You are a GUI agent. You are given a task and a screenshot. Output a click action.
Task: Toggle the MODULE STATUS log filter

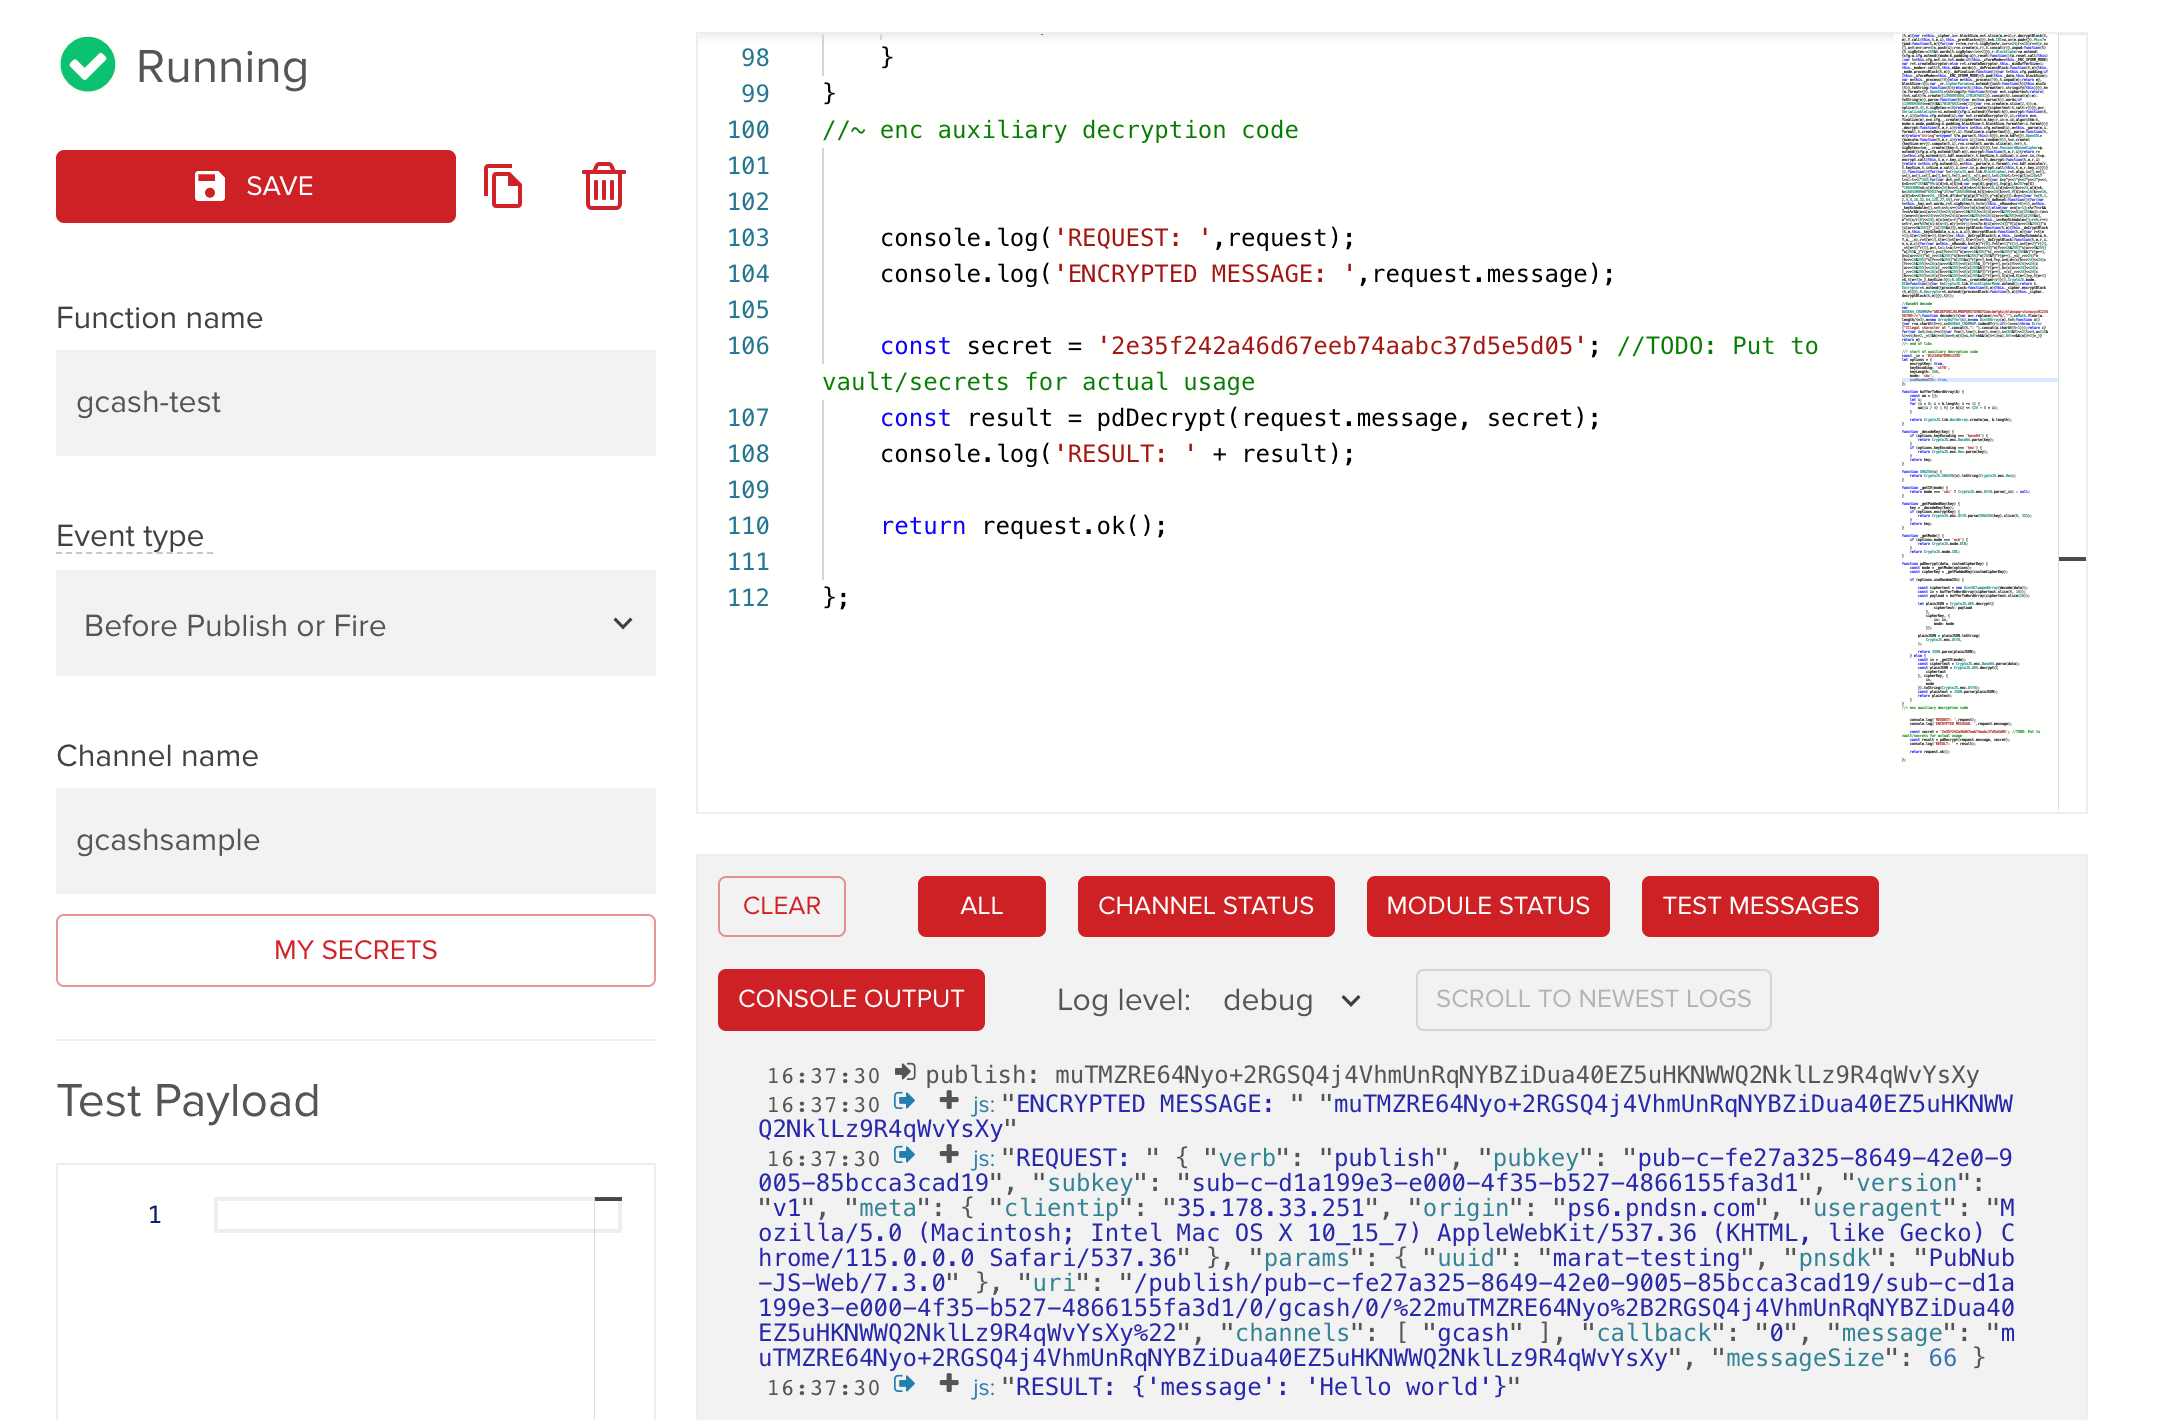1487,906
